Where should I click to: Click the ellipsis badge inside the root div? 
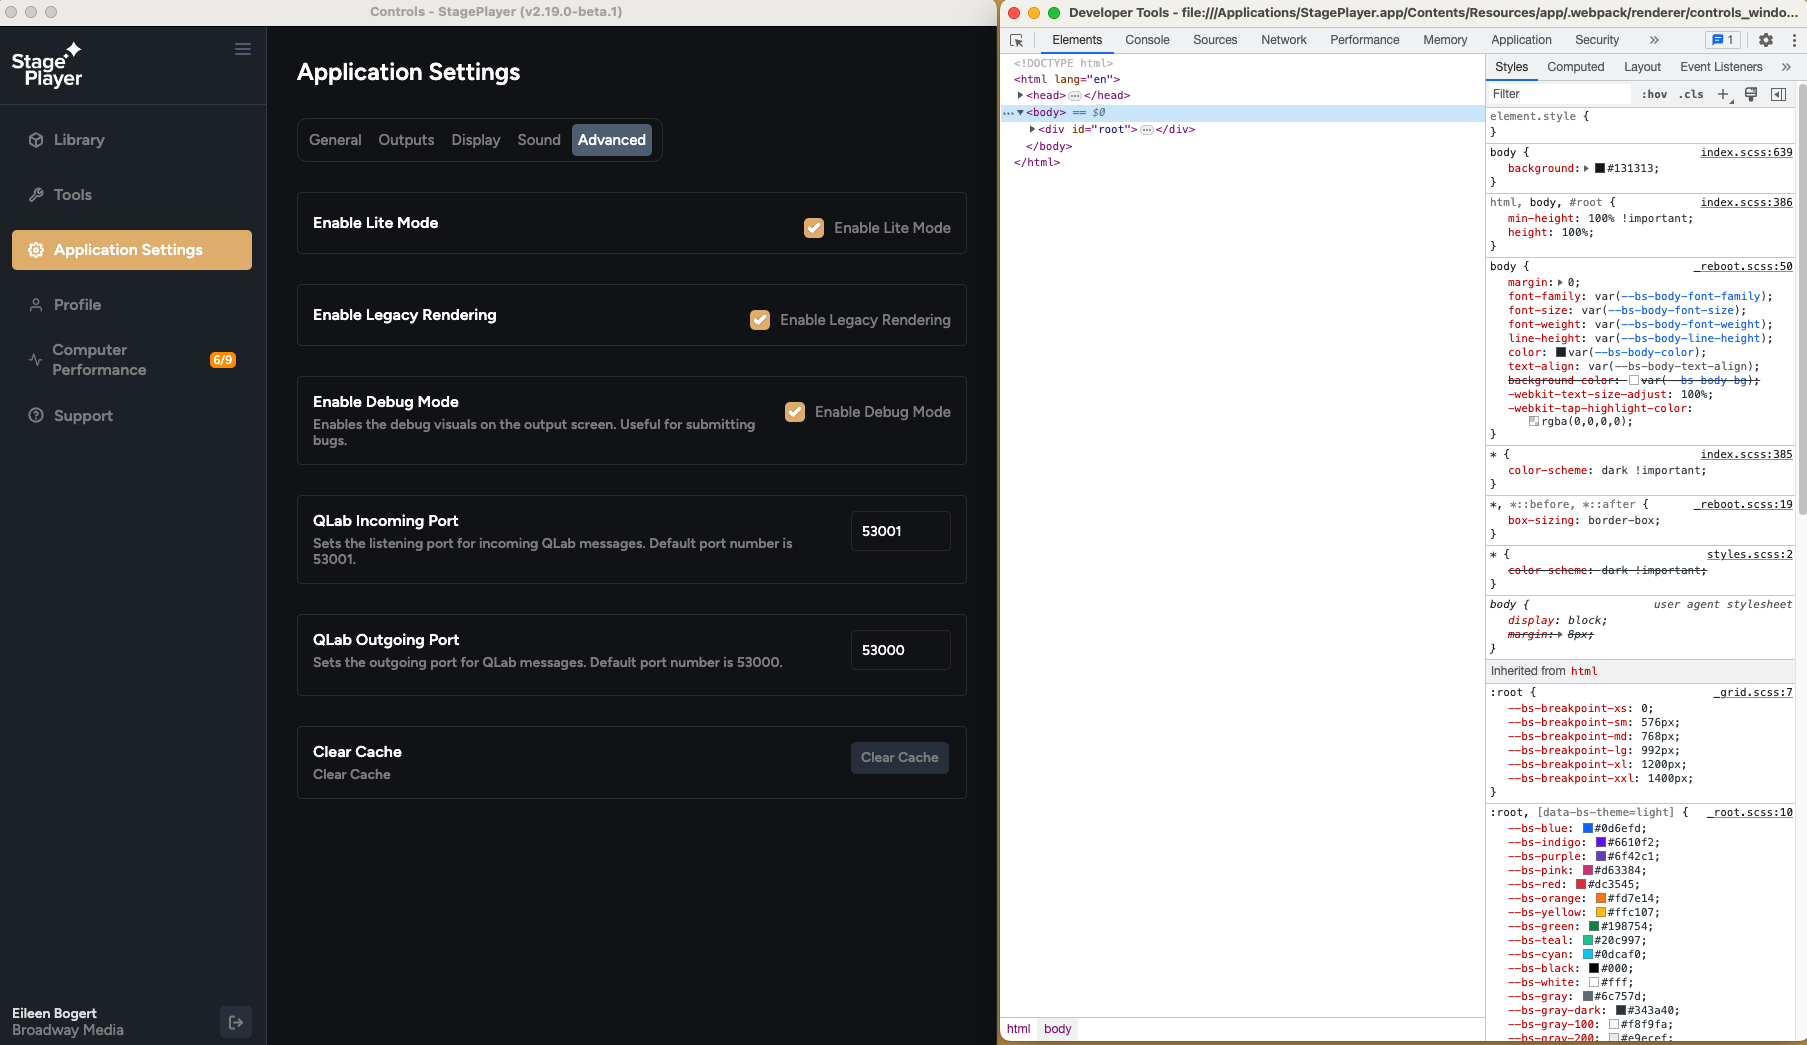(1147, 130)
